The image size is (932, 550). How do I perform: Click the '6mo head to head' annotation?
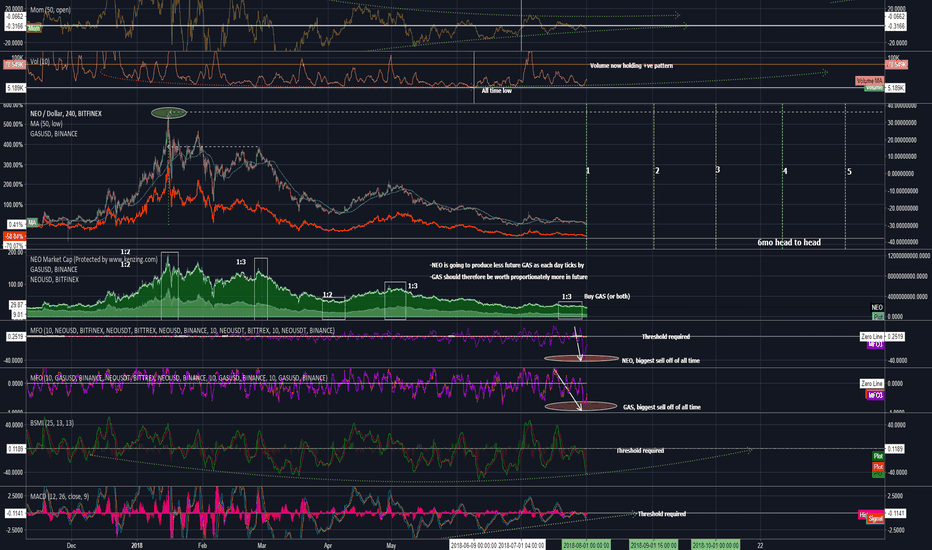pos(789,242)
